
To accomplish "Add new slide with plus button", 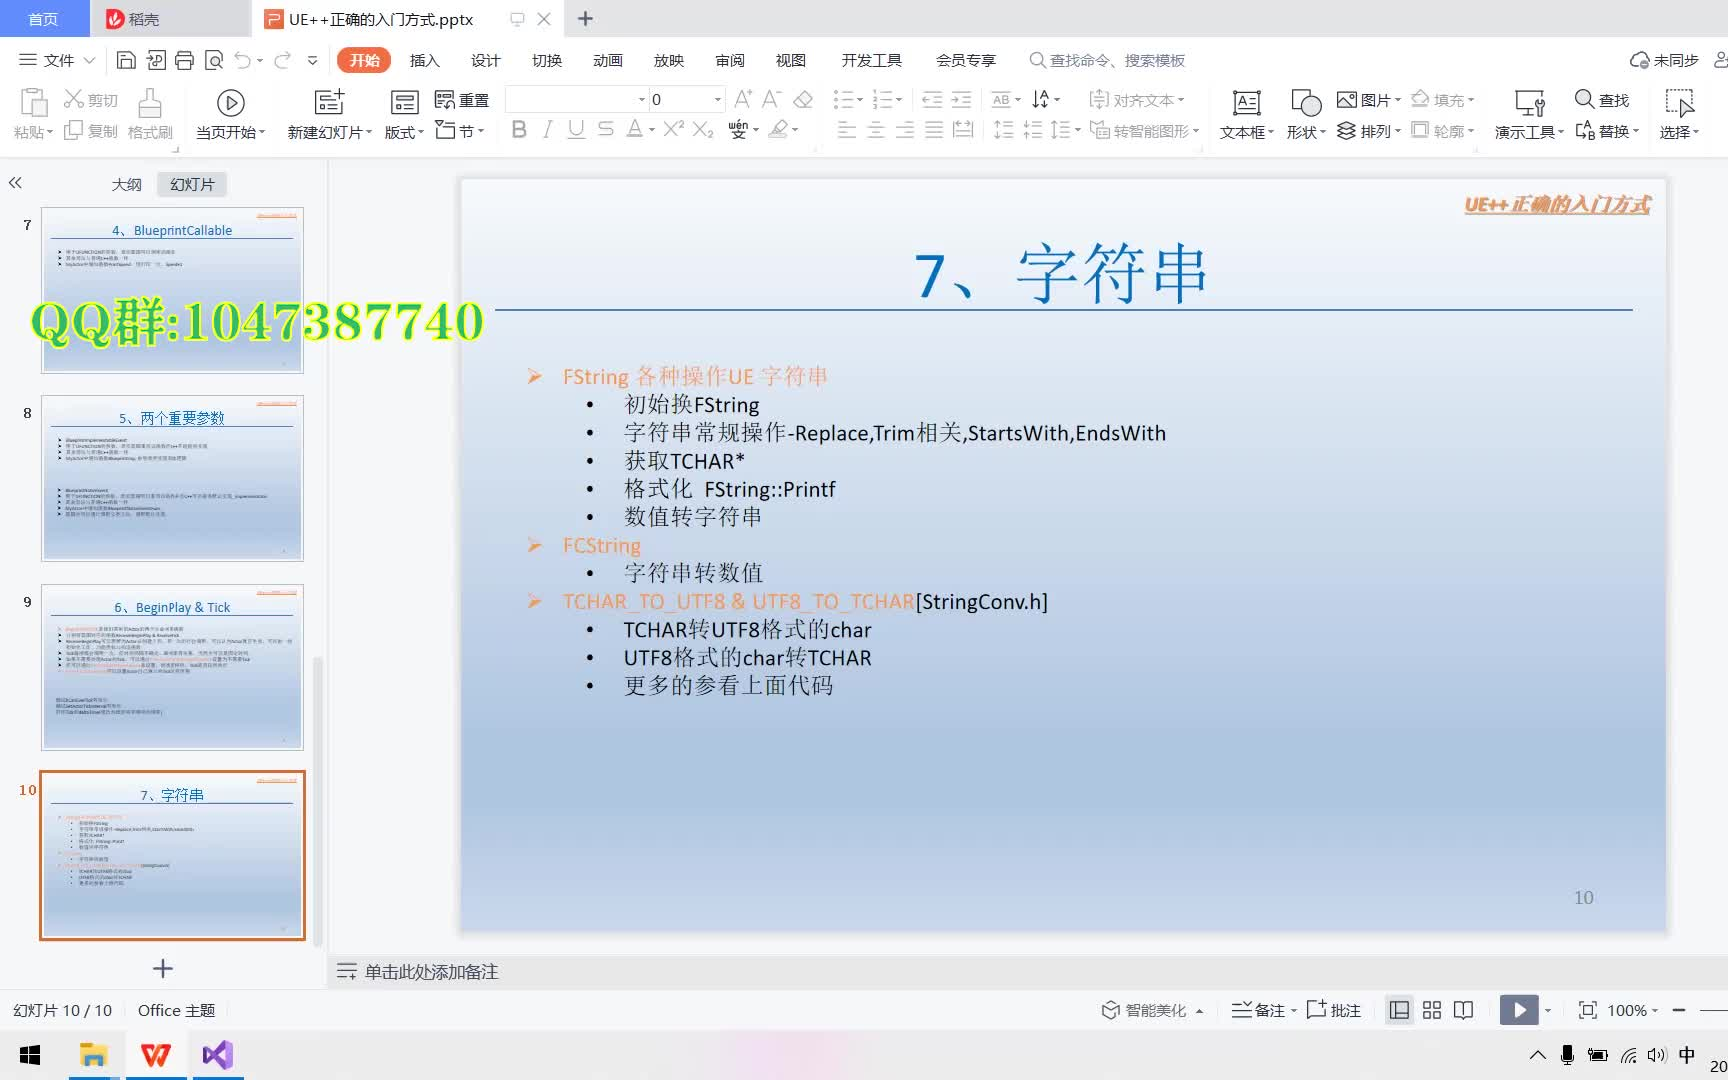I will click(163, 968).
